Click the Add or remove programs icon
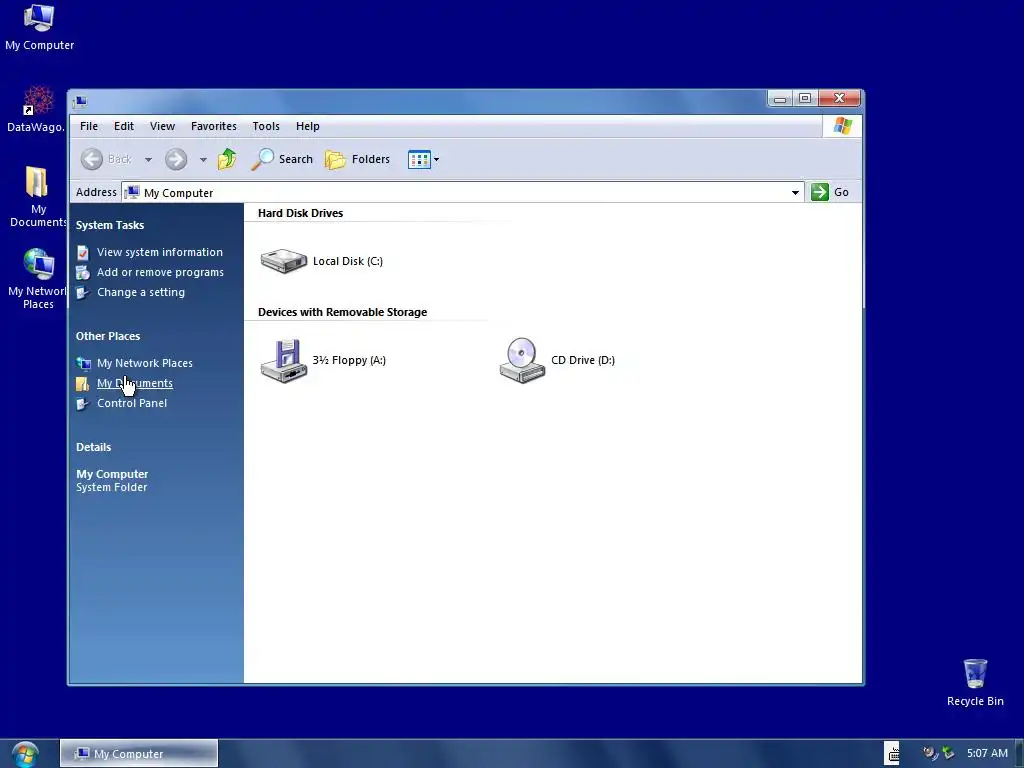 click(83, 273)
